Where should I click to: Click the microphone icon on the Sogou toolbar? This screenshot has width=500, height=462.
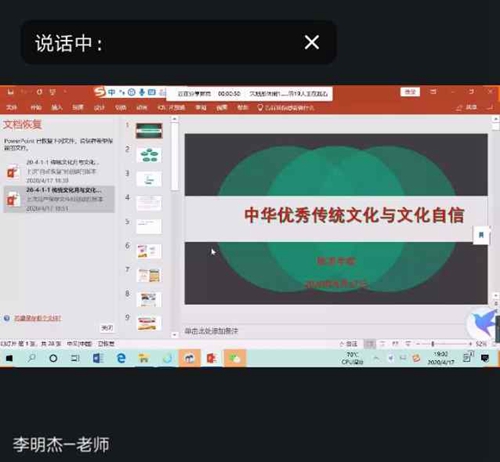coord(142,92)
